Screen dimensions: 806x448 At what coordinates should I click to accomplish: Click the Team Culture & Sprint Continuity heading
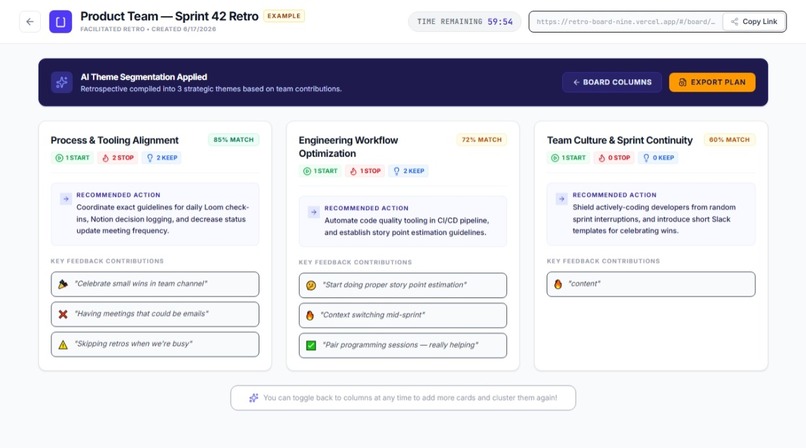619,140
